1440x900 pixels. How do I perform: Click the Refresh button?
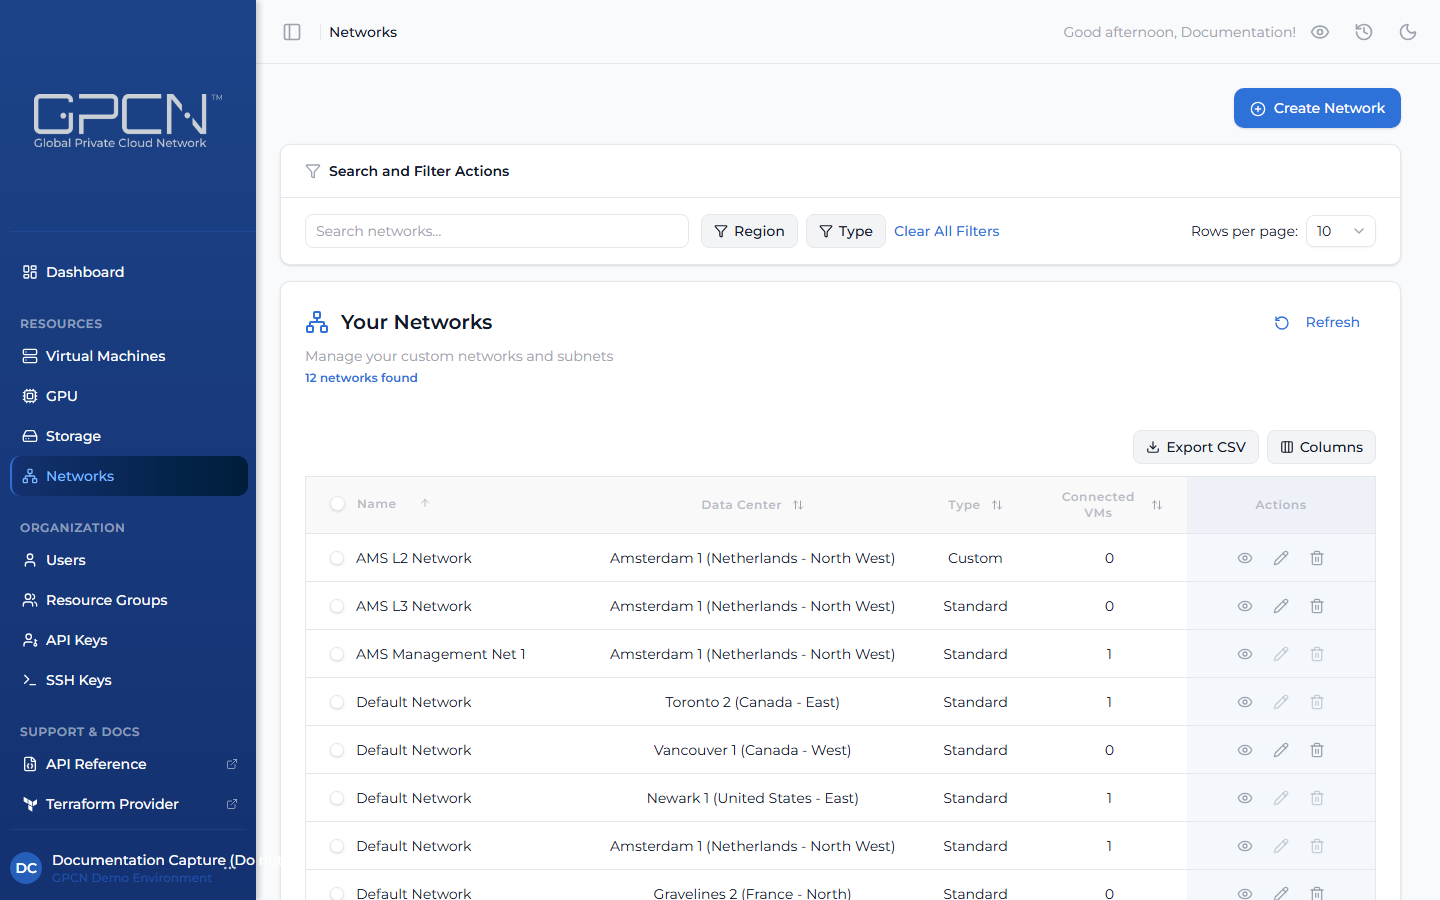tap(1317, 322)
